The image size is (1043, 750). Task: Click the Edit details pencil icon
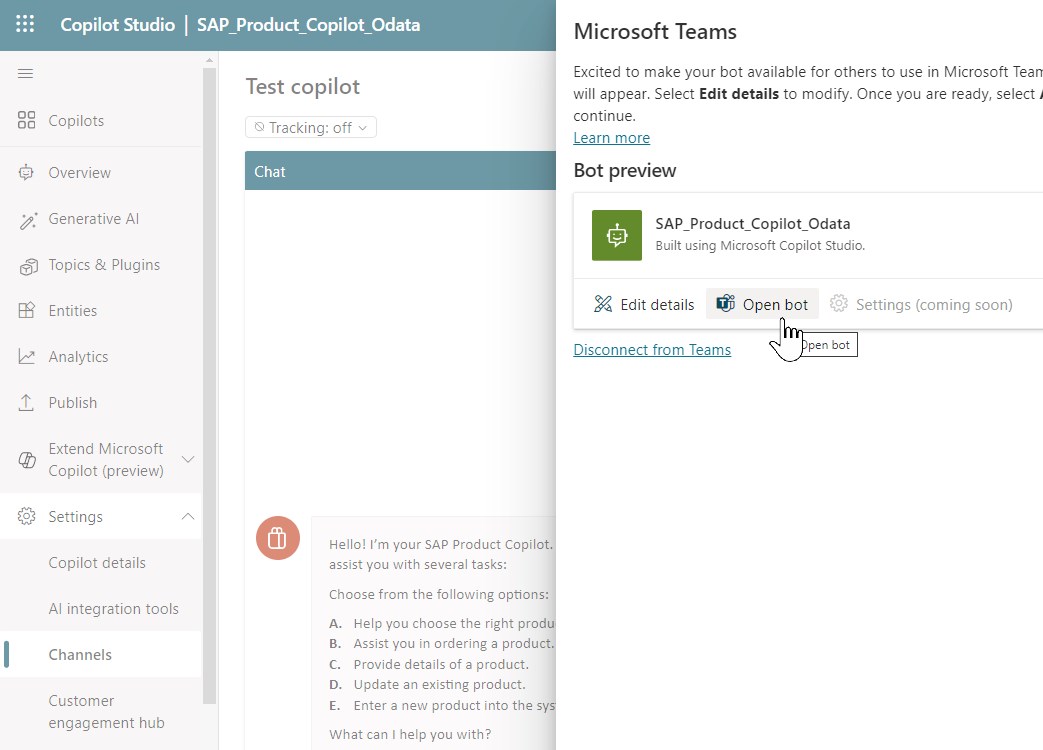603,304
